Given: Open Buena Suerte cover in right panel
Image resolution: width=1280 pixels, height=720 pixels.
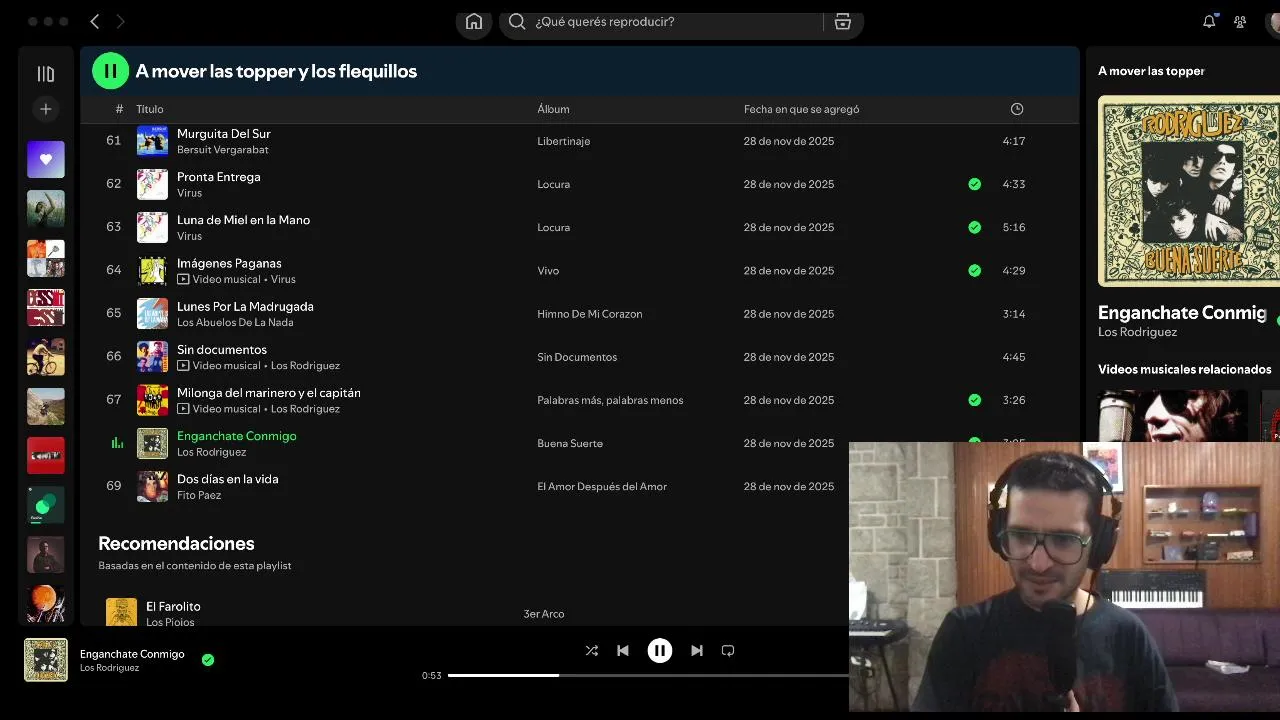Looking at the screenshot, I should pyautogui.click(x=1189, y=191).
